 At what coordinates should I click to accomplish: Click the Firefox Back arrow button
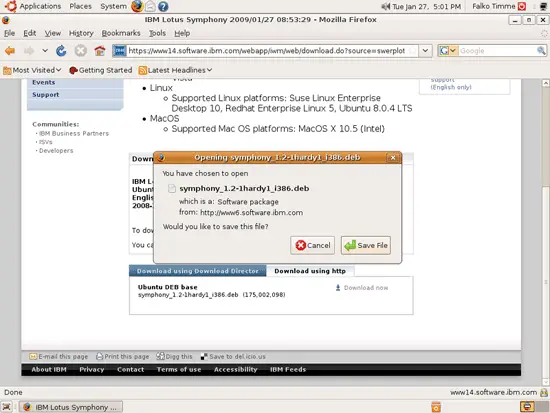[x=10, y=51]
